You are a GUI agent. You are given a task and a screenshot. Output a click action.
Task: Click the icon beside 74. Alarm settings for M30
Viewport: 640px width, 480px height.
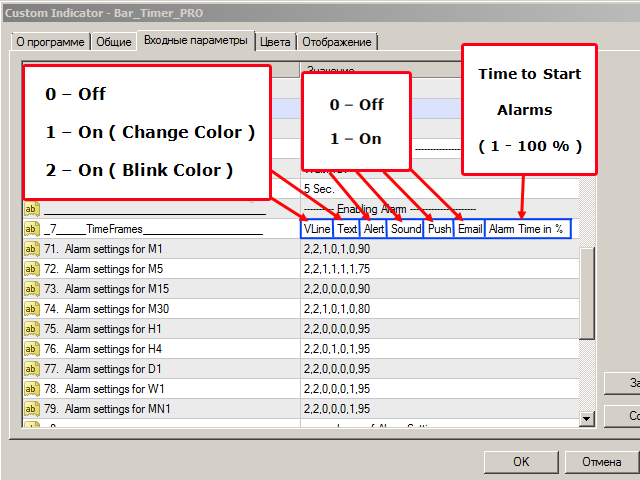pos(31,309)
